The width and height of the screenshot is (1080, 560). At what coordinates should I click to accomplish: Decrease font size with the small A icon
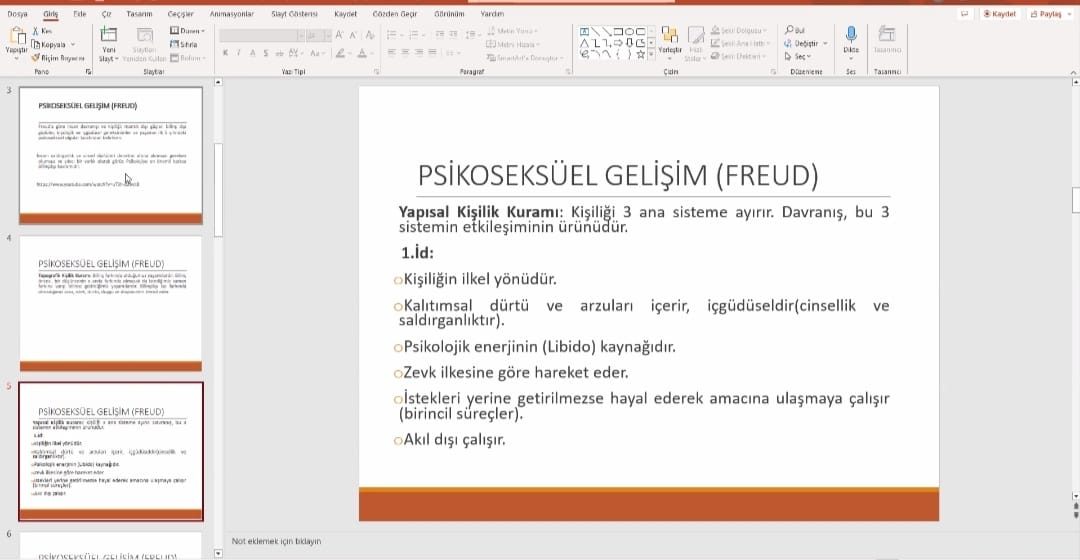click(353, 35)
